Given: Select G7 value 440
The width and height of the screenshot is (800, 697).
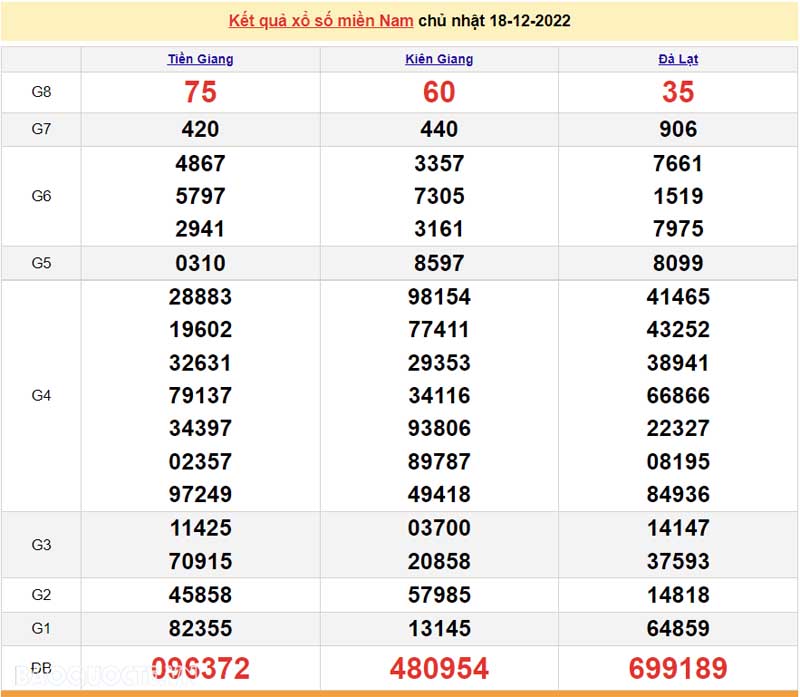Looking at the screenshot, I should point(439,129).
